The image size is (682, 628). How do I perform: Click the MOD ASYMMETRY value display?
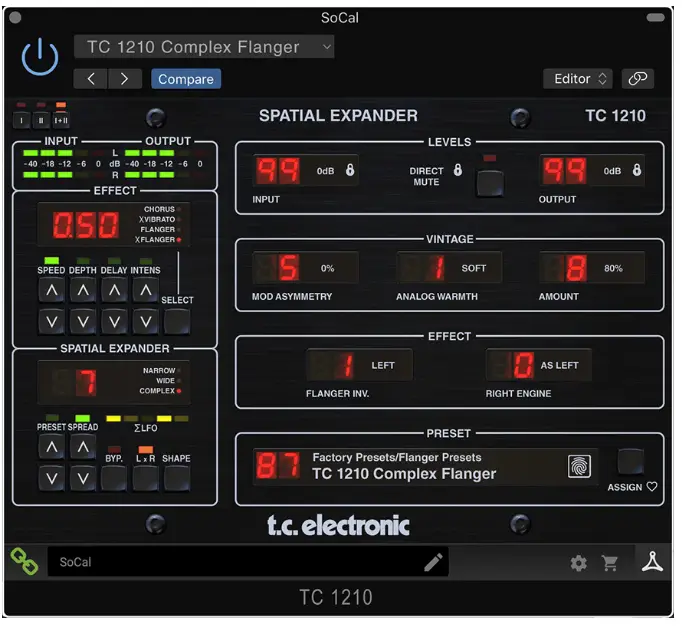(306, 268)
